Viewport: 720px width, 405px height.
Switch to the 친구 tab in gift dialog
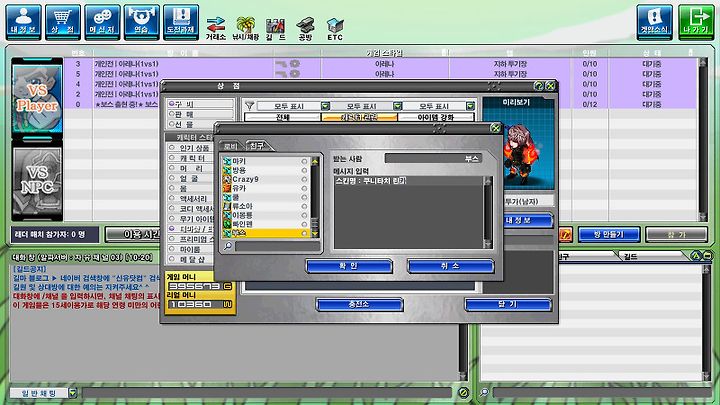(x=258, y=146)
